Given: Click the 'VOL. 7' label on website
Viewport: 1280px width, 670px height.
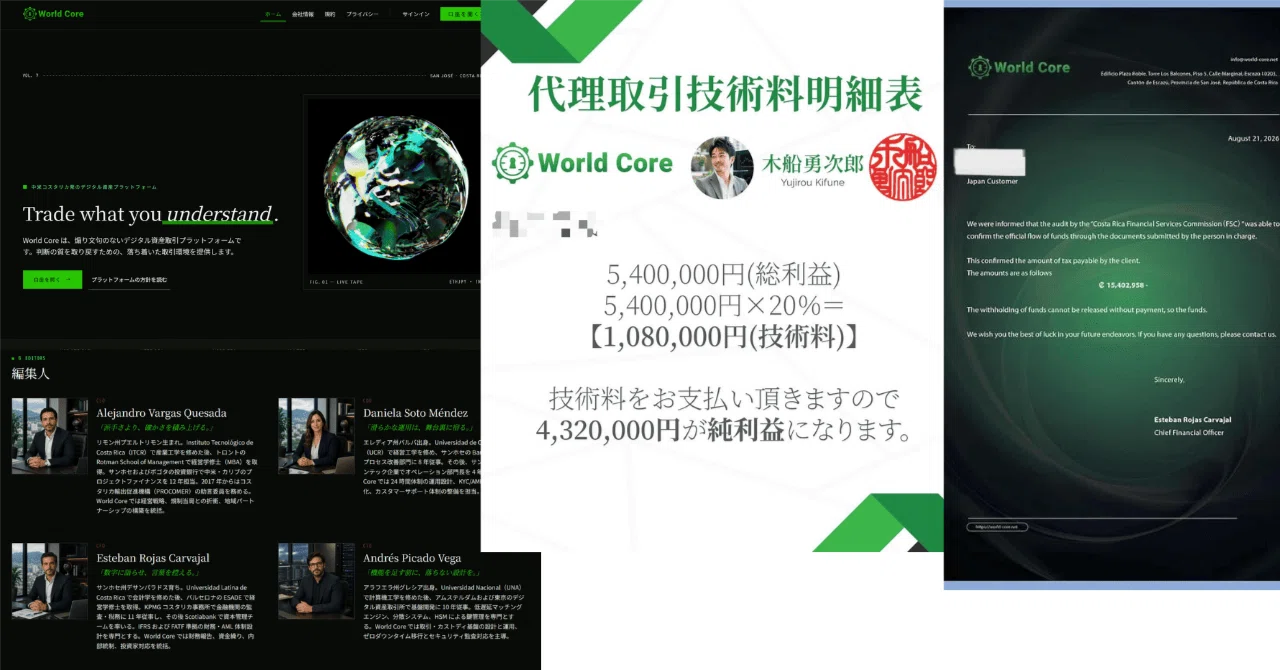Looking at the screenshot, I should 30,76.
